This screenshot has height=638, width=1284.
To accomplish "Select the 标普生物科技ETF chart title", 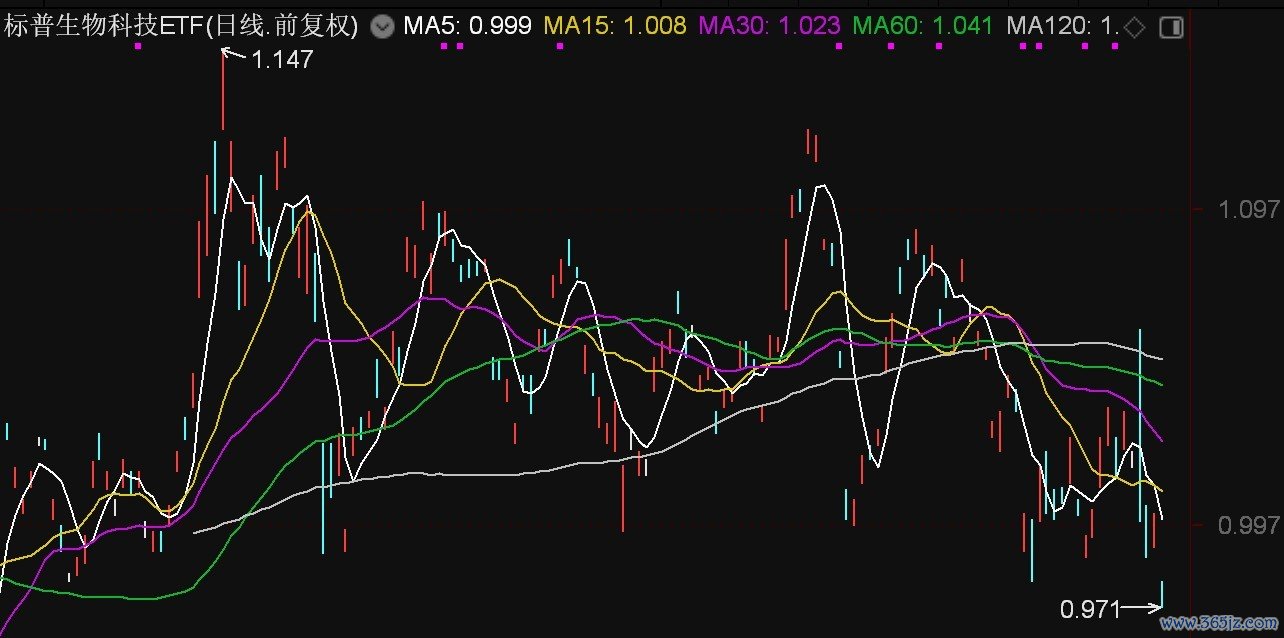I will coord(181,27).
